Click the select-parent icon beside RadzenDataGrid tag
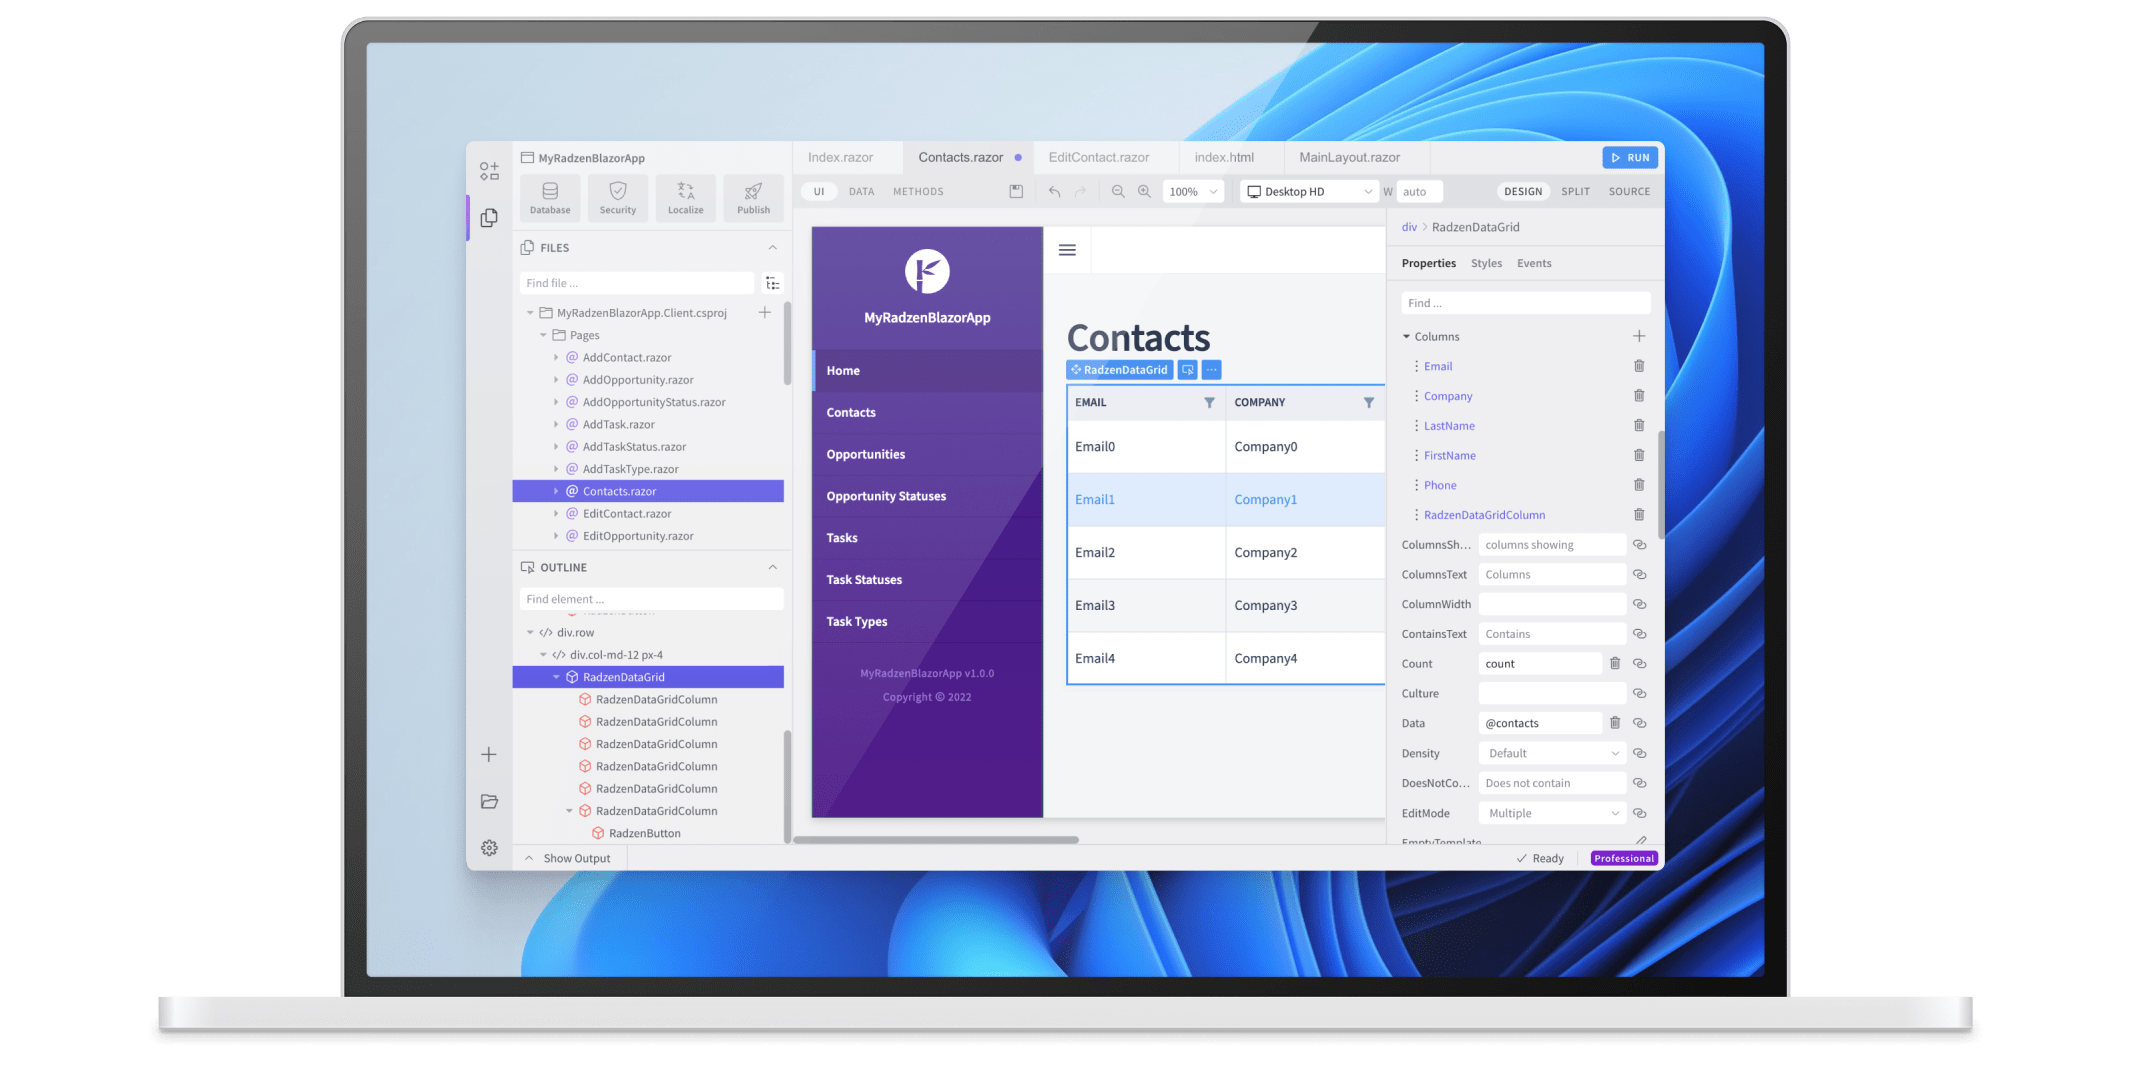Screen dimensions: 2131x1066 point(1187,370)
